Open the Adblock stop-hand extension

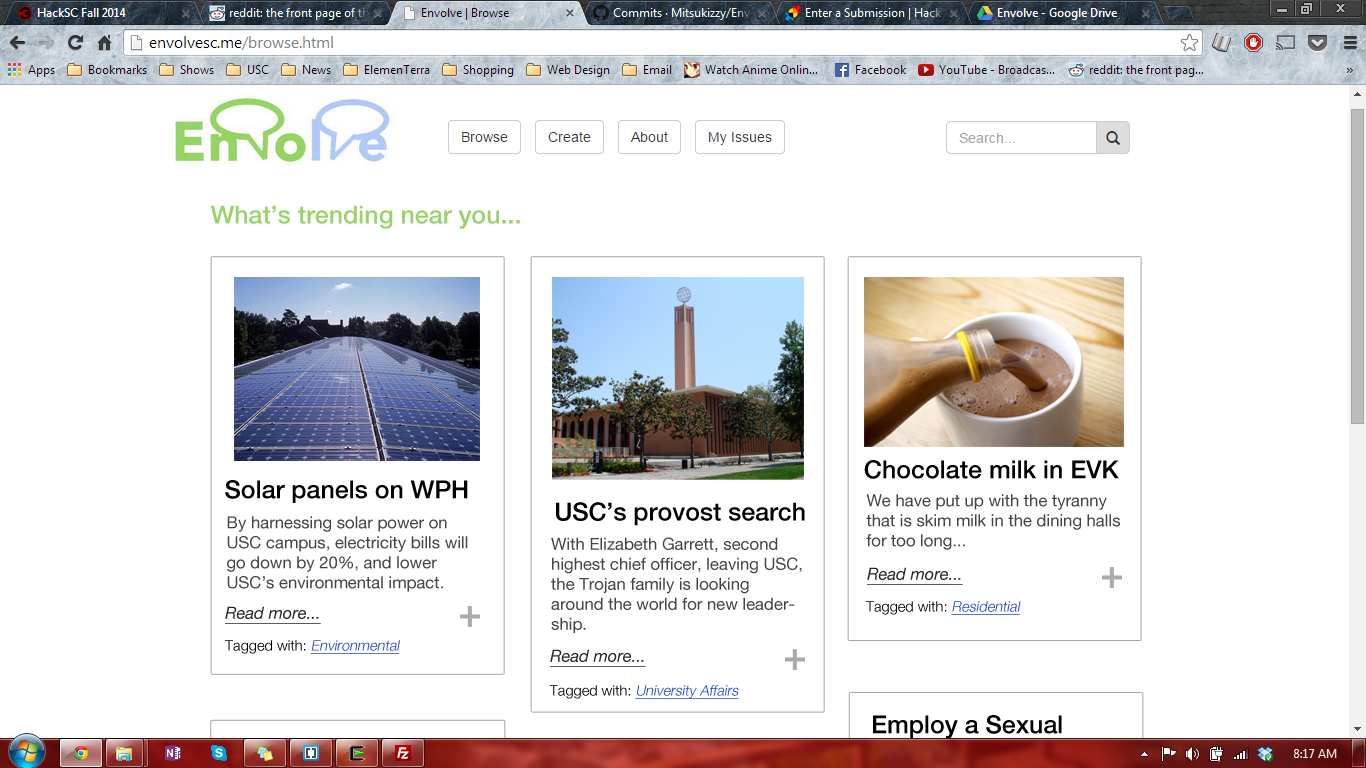1254,43
